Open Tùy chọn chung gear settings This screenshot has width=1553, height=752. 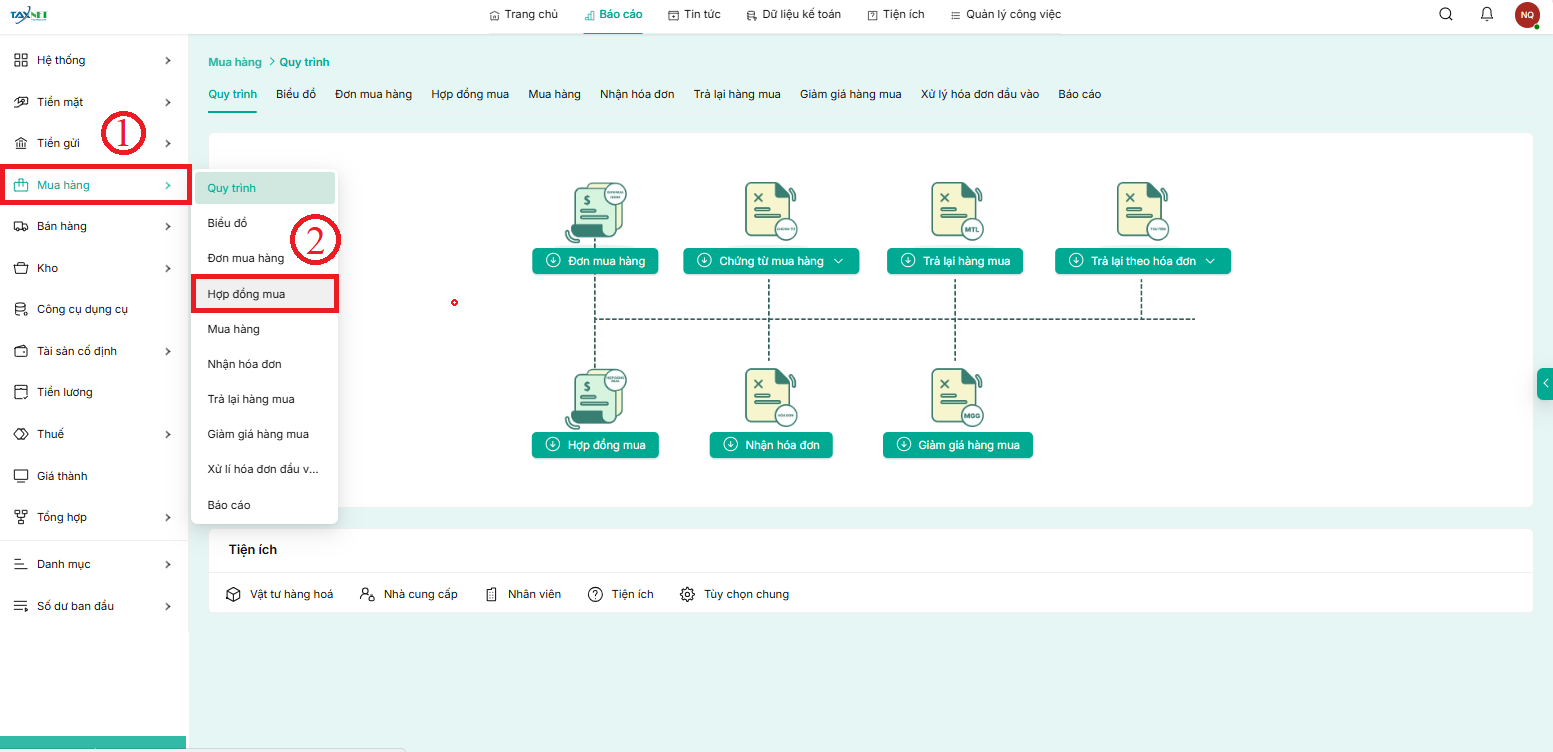735,594
